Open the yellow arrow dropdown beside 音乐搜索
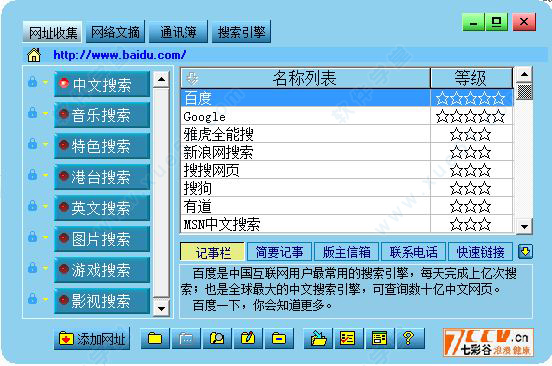Screen dimensions: 552x366 [45, 113]
